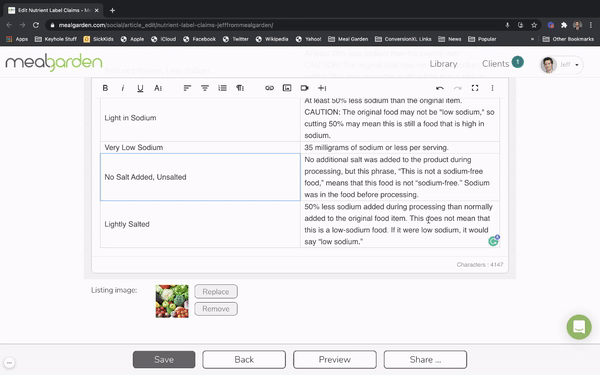
Task: Open the browser extensions puzzle icon
Action: click(564, 25)
